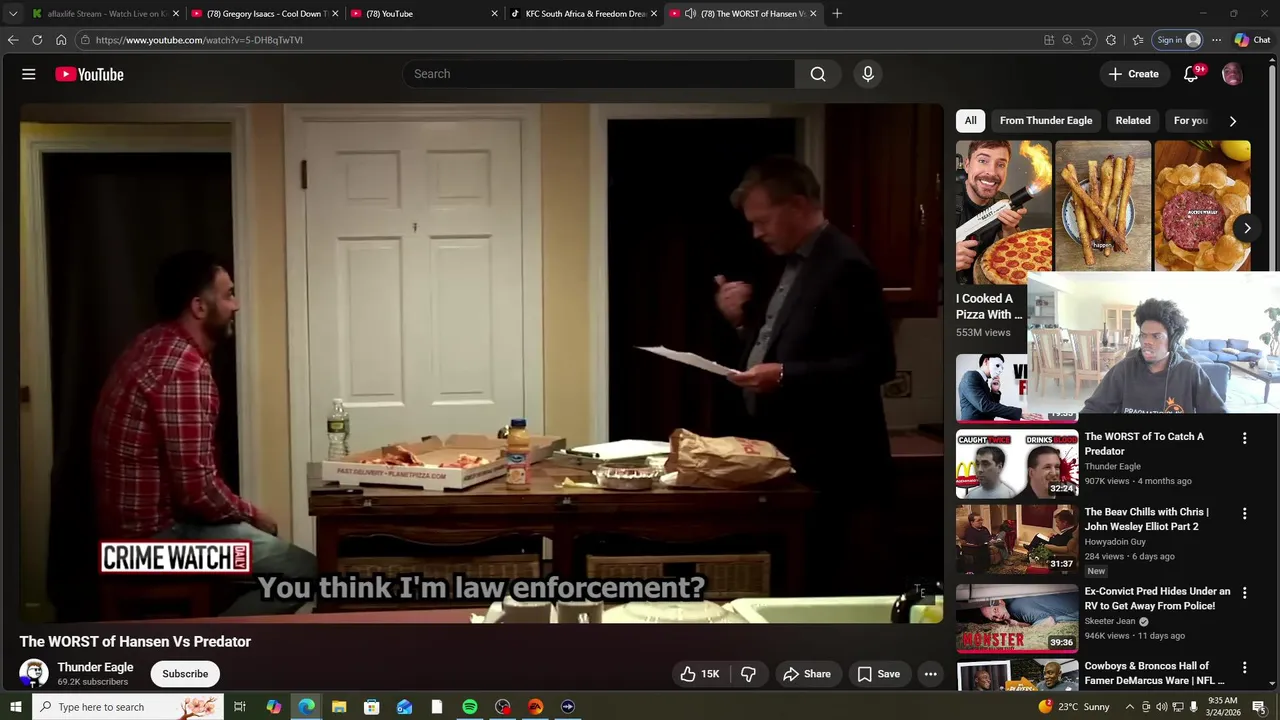The image size is (1280, 720).
Task: Open the weather widget 23°C Sunny
Action: click(1074, 707)
